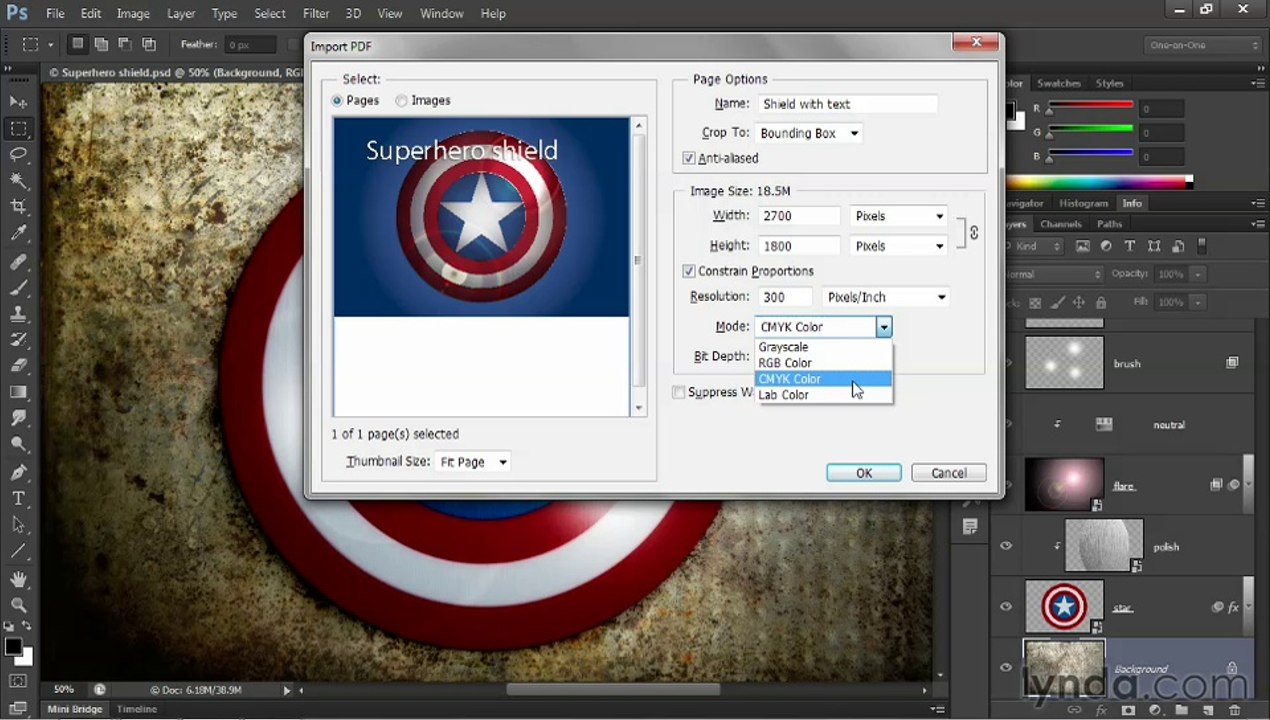This screenshot has height=720, width=1270.
Task: Select the Gradient tool
Action: (18, 392)
